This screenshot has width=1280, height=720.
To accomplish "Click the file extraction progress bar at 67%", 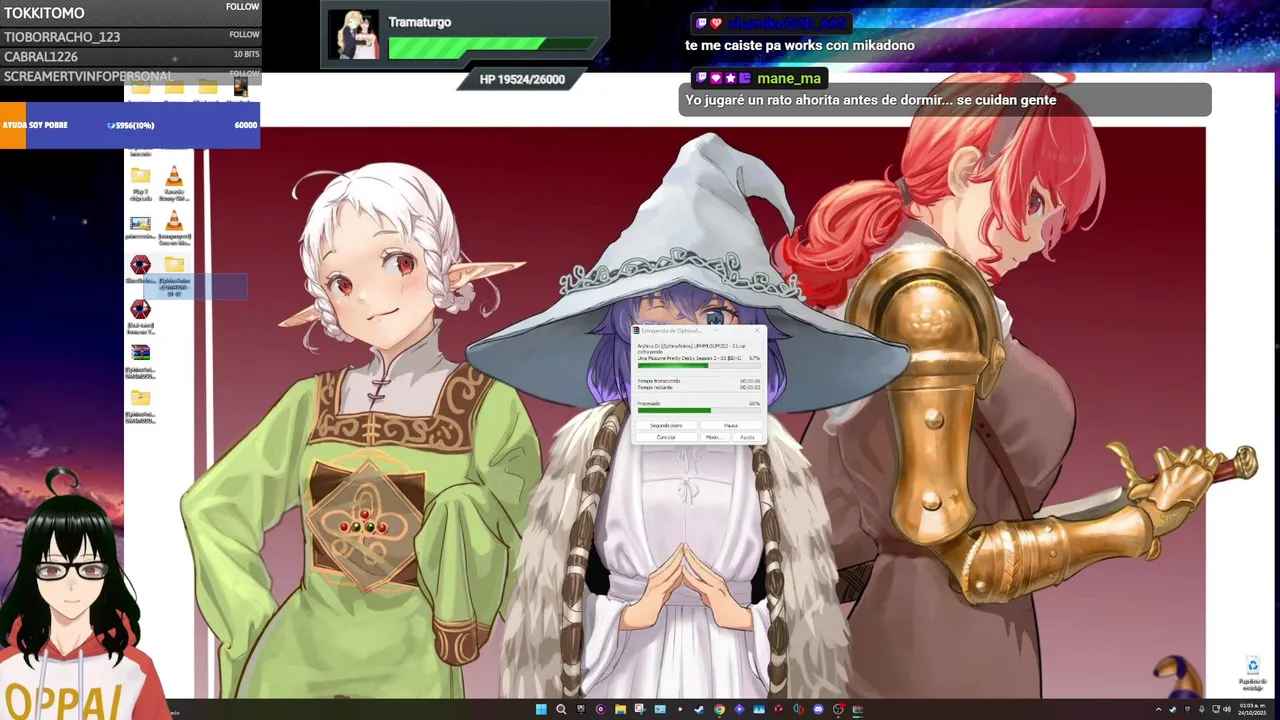I will tap(699, 365).
